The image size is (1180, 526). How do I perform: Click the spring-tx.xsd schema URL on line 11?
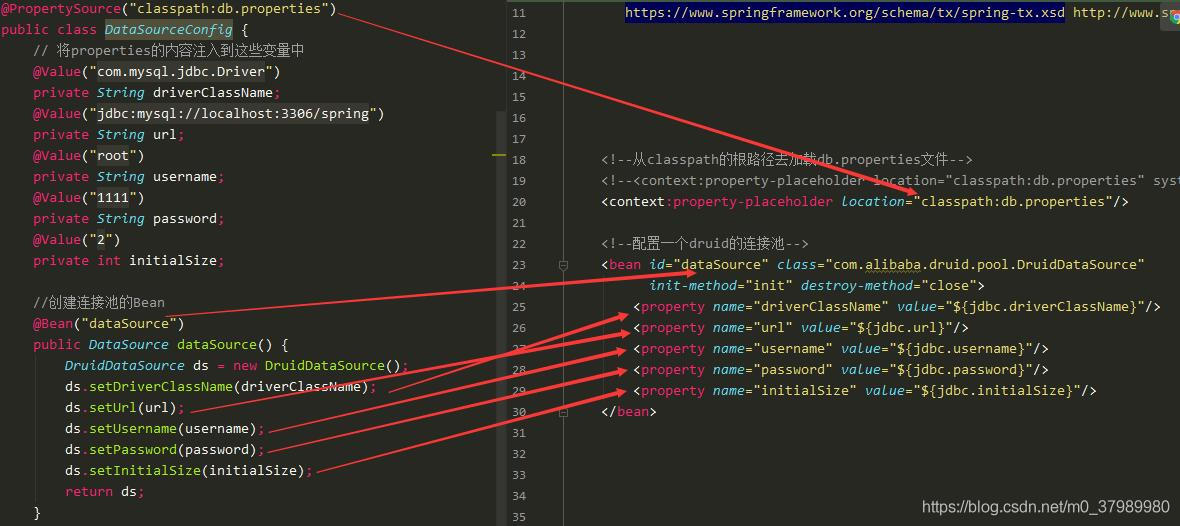pyautogui.click(x=844, y=13)
